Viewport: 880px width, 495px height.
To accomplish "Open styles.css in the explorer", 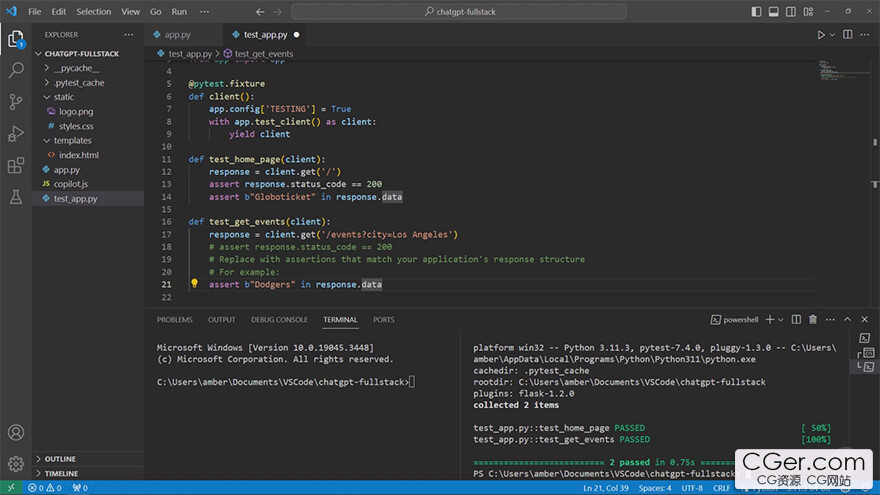I will coord(76,126).
